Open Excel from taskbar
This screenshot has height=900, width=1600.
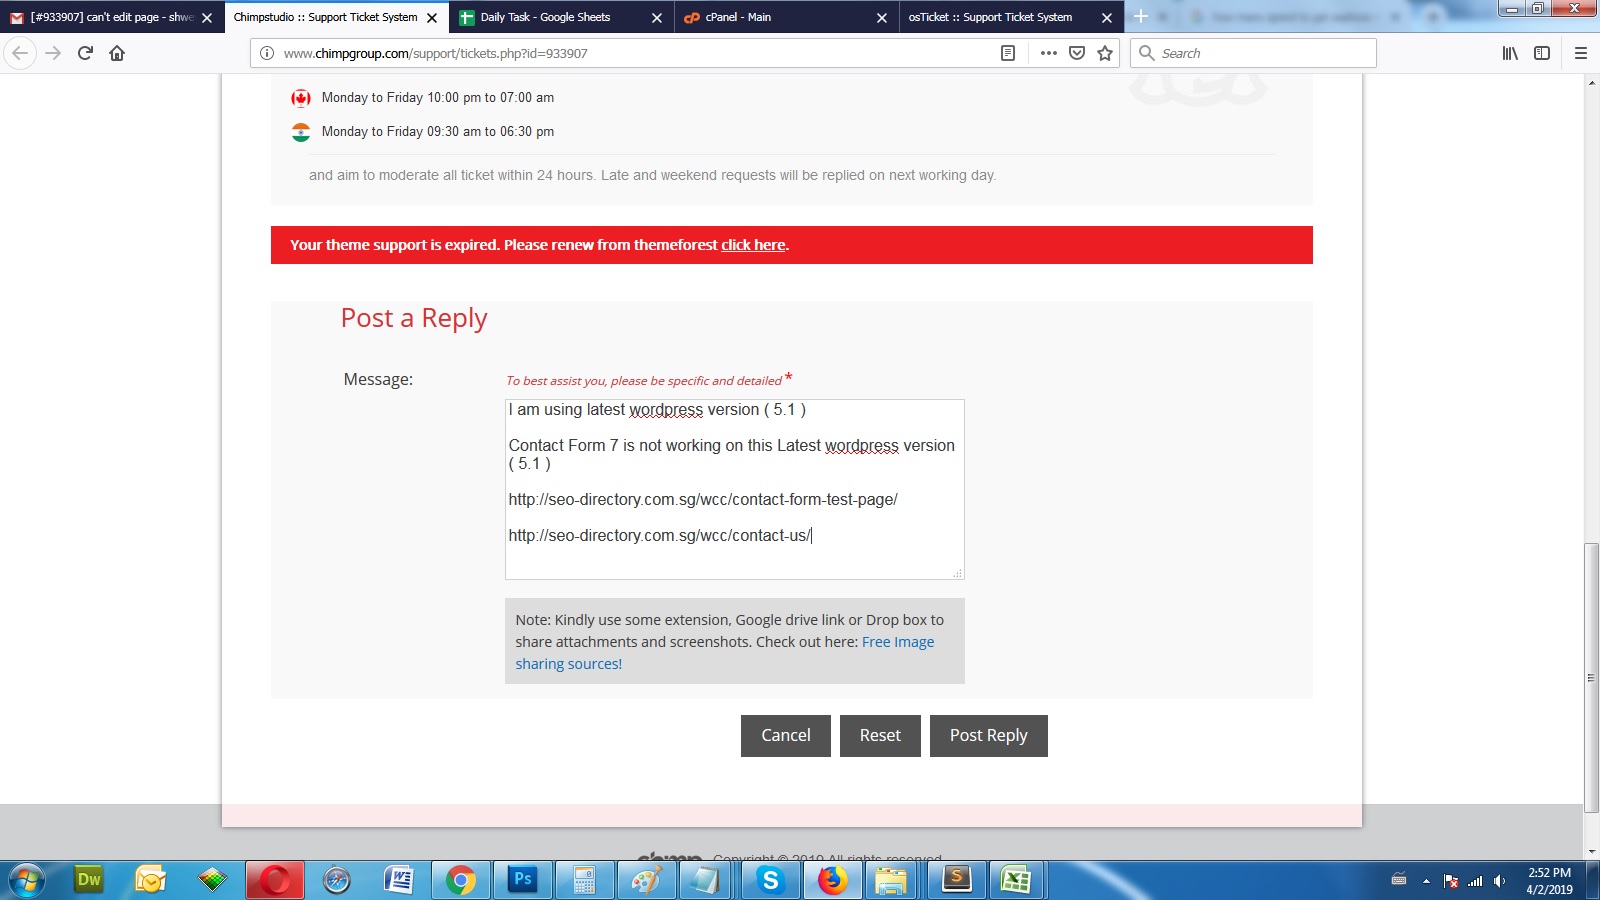point(1017,880)
